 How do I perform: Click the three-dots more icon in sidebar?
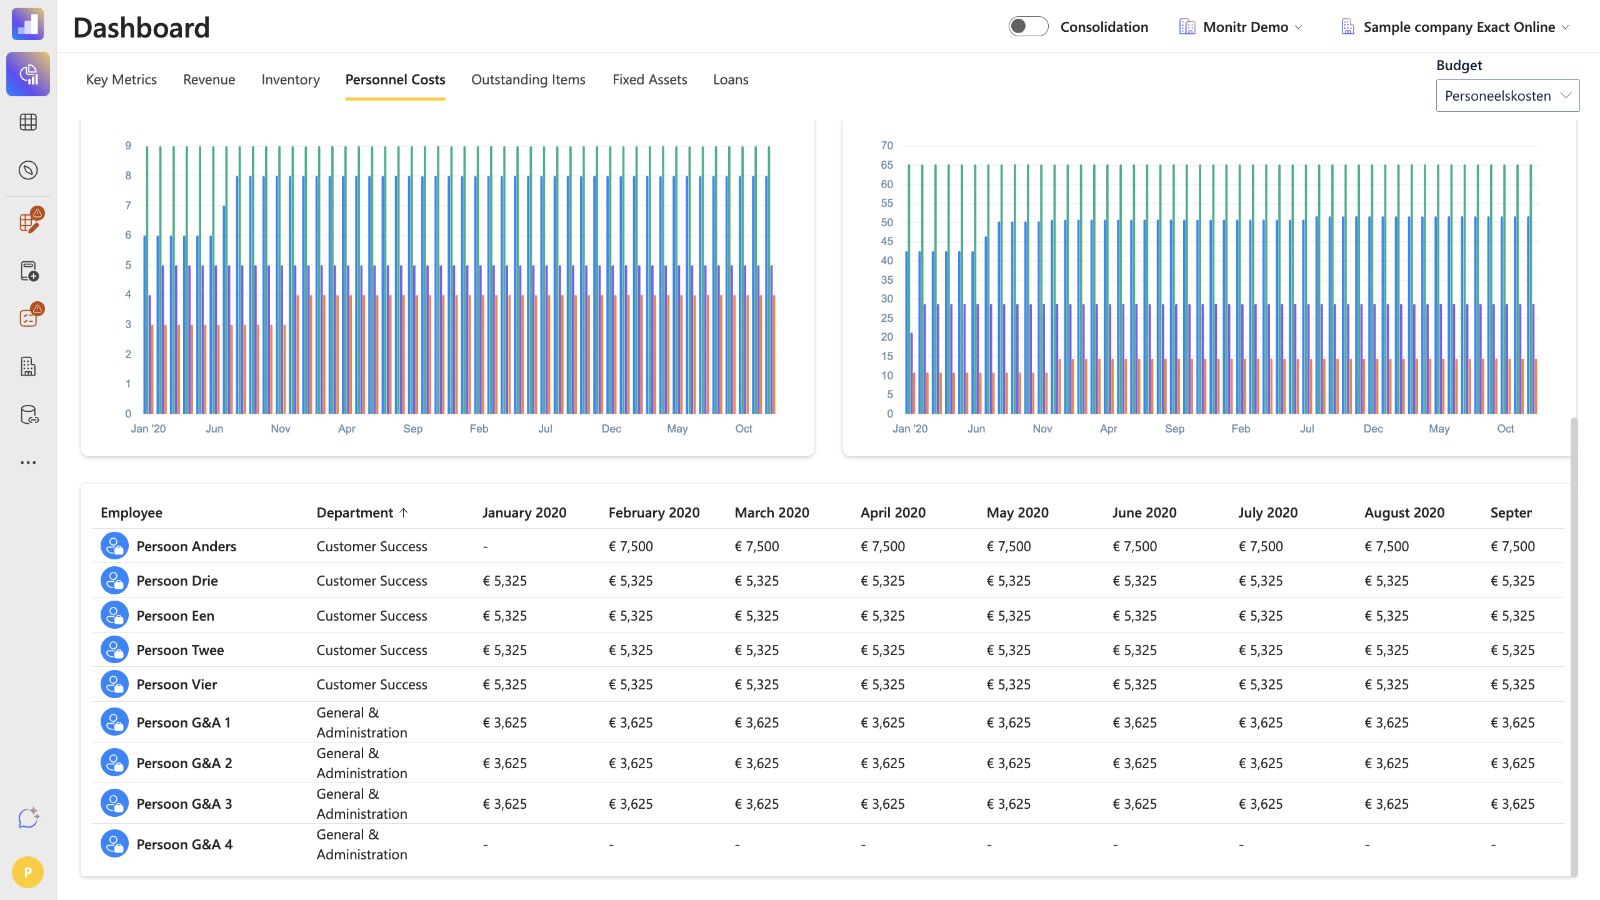point(28,463)
